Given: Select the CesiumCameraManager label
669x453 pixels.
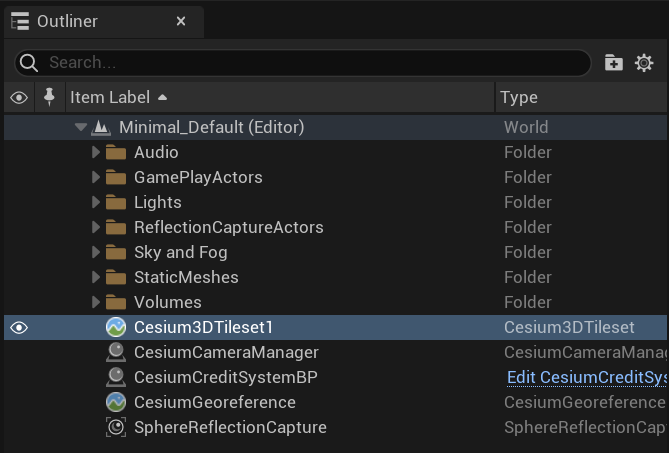Looking at the screenshot, I should click(227, 353).
